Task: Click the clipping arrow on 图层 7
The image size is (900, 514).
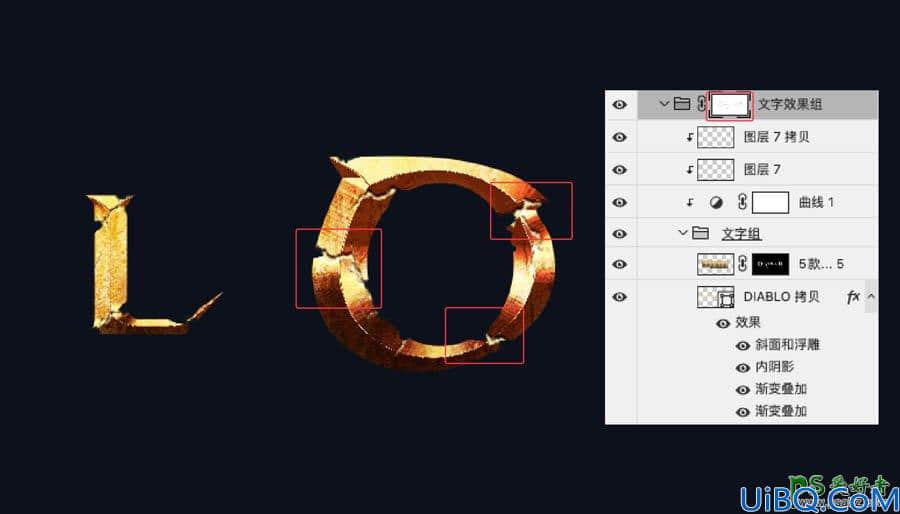Action: click(690, 170)
